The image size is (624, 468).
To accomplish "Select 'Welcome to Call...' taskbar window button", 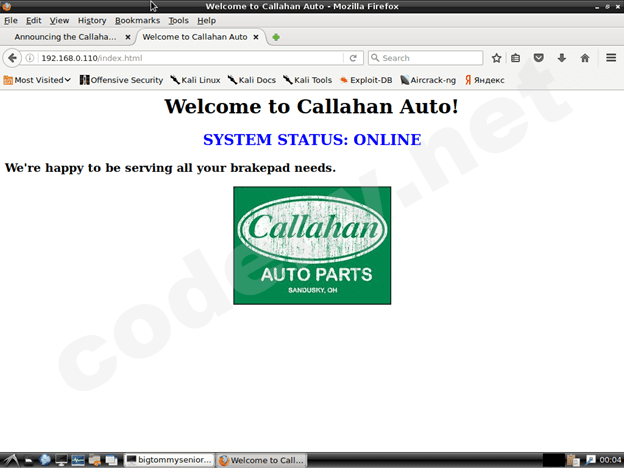I will pos(262,460).
